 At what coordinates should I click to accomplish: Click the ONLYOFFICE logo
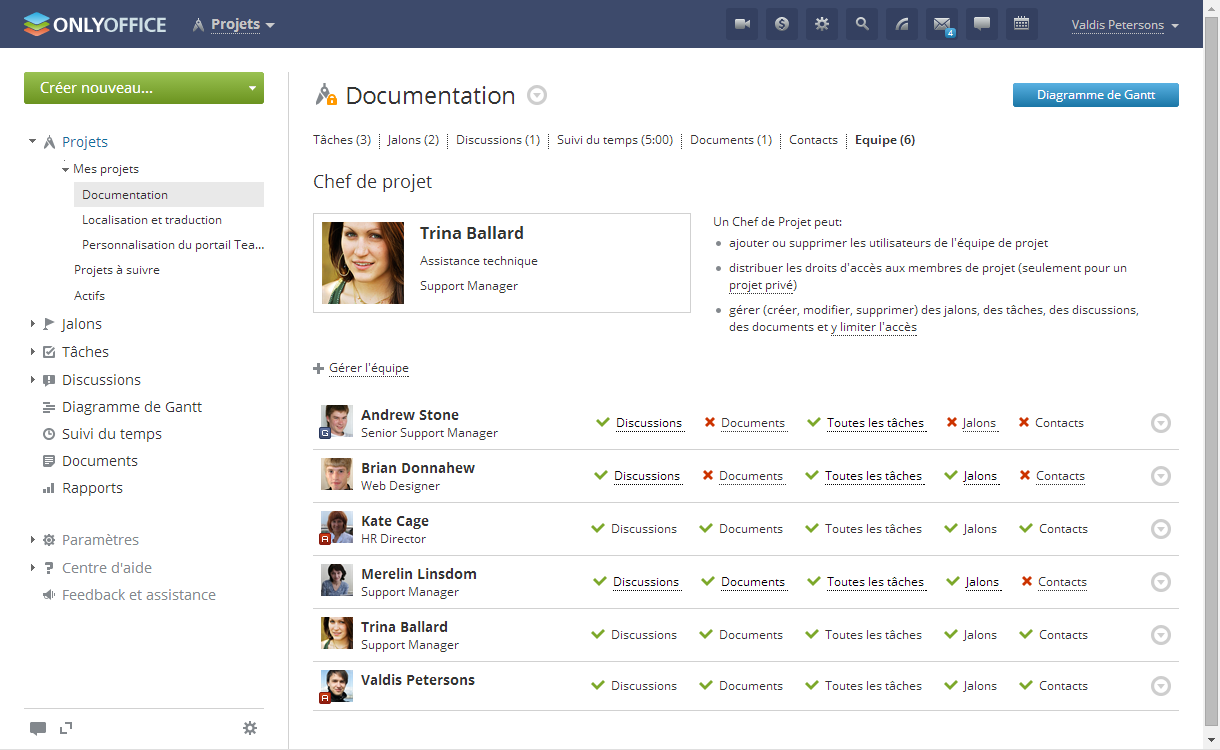click(95, 24)
